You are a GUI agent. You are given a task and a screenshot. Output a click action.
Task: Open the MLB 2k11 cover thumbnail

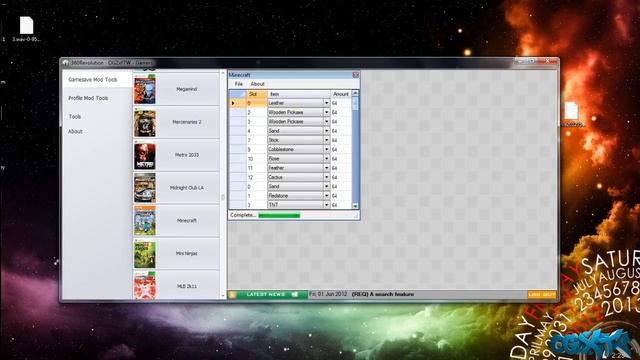tap(144, 286)
